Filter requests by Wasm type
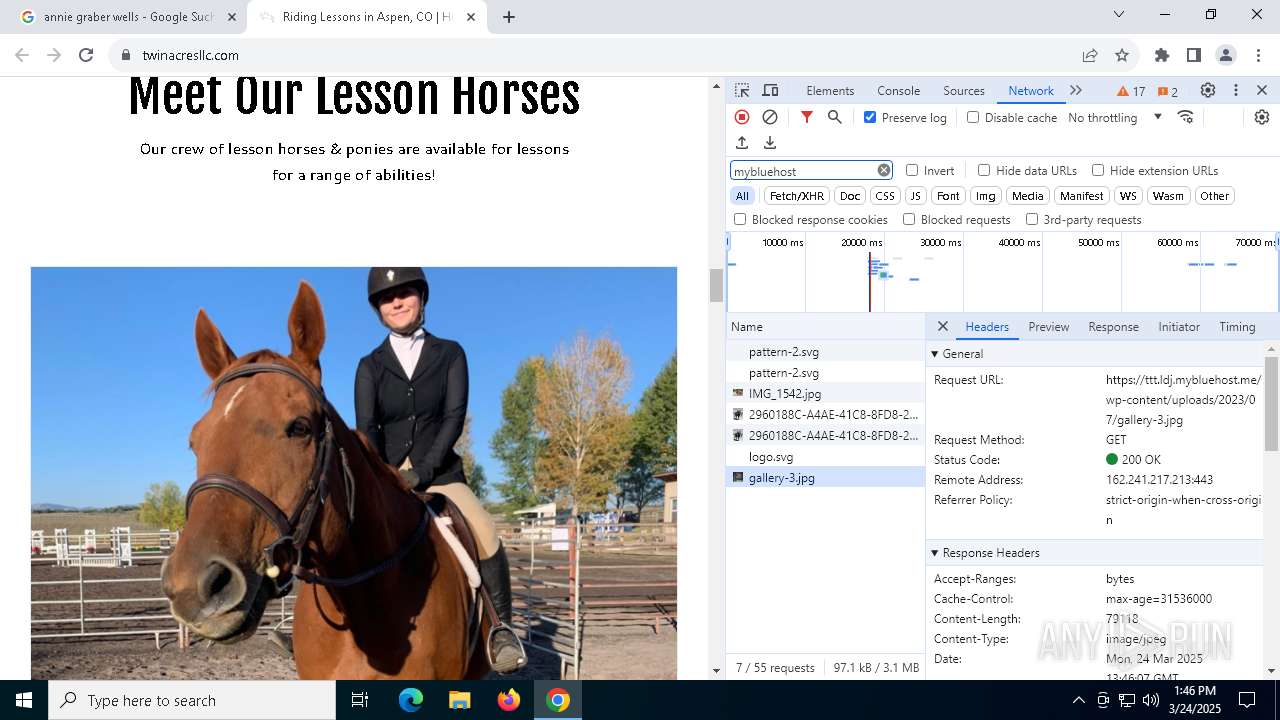This screenshot has height=720, width=1280. (x=1168, y=196)
